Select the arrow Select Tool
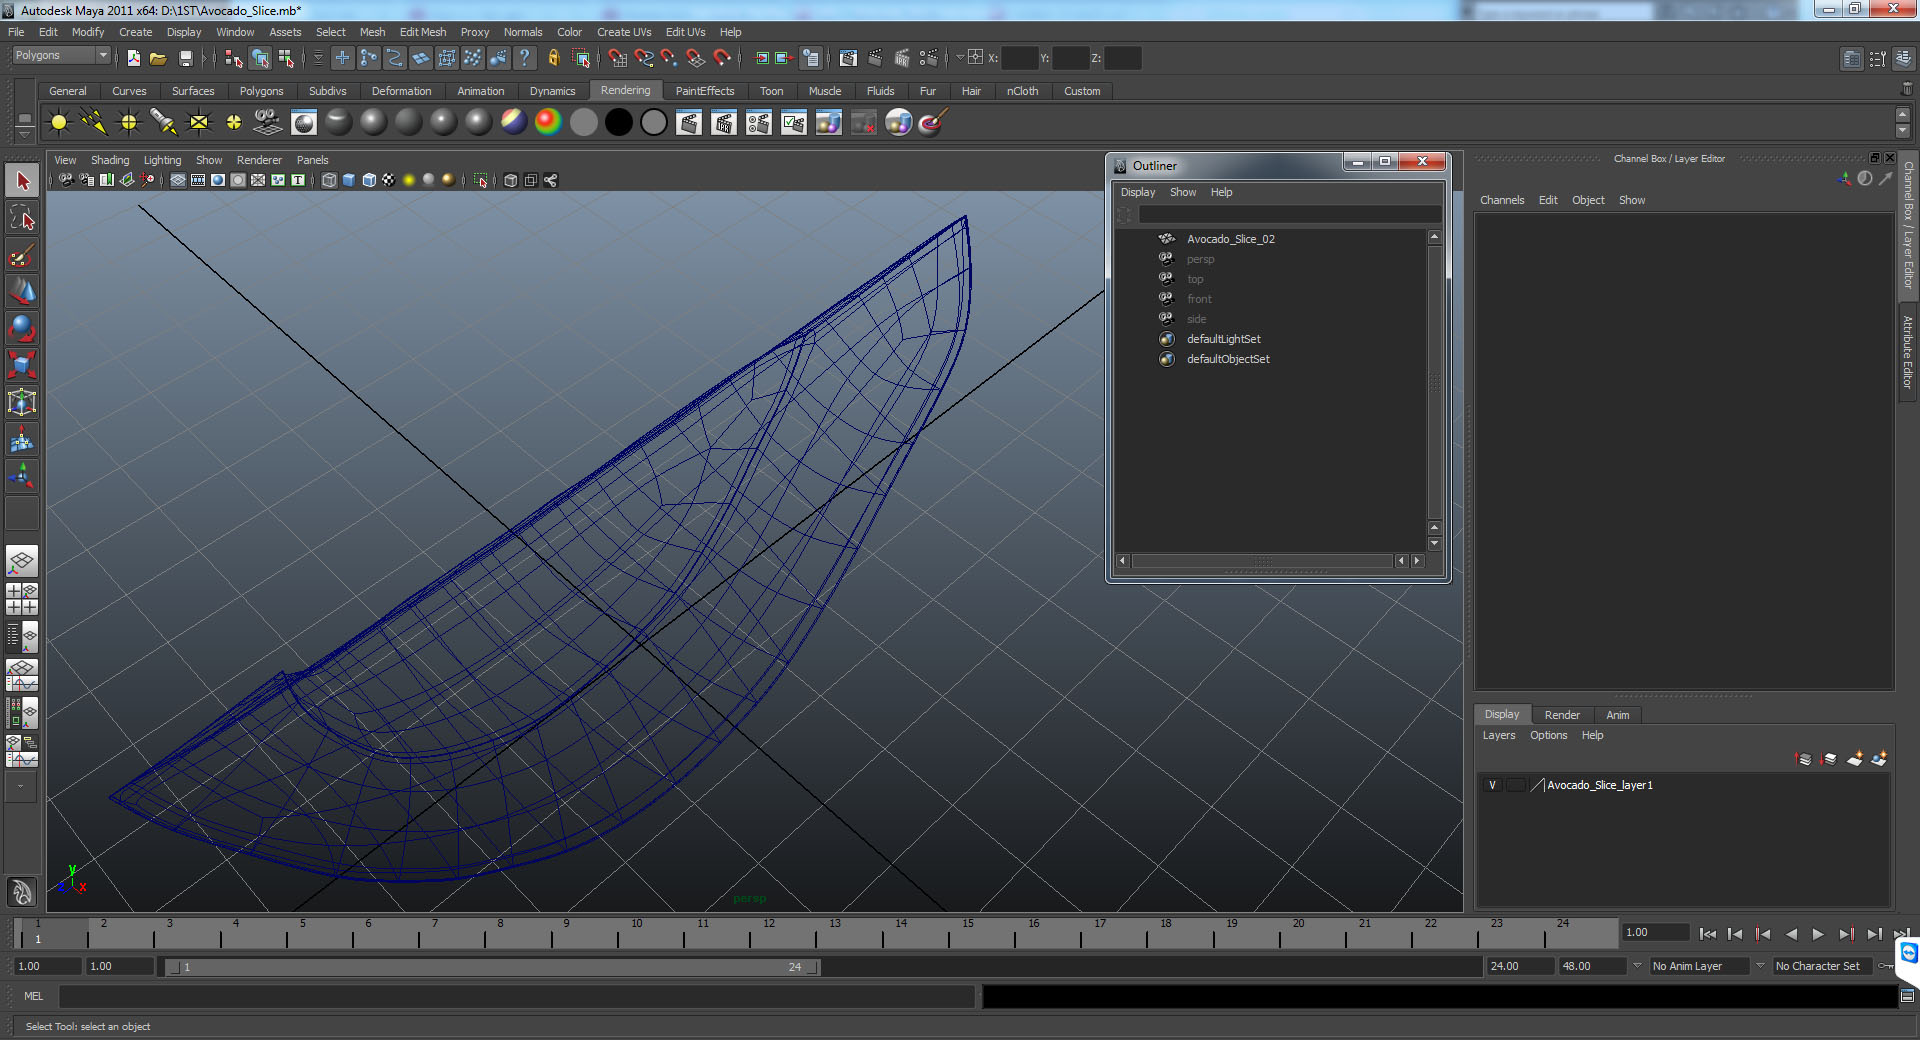 [x=22, y=181]
